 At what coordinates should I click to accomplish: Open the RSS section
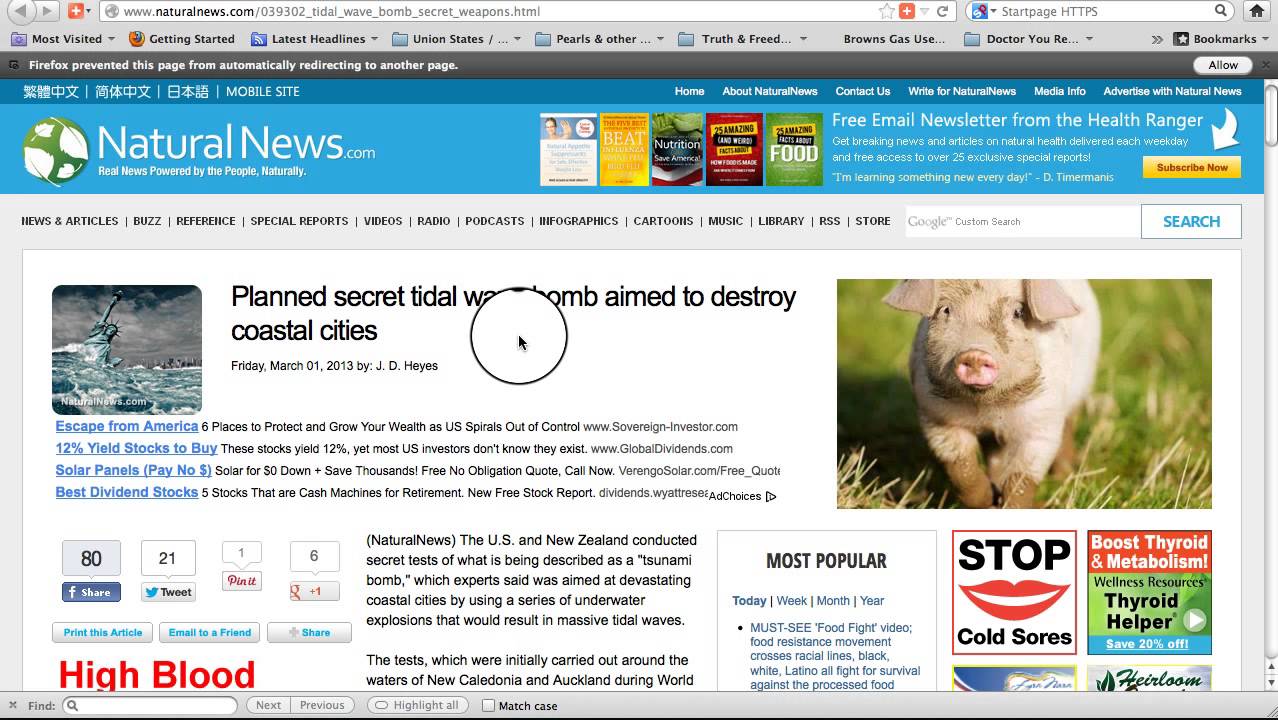(x=830, y=221)
